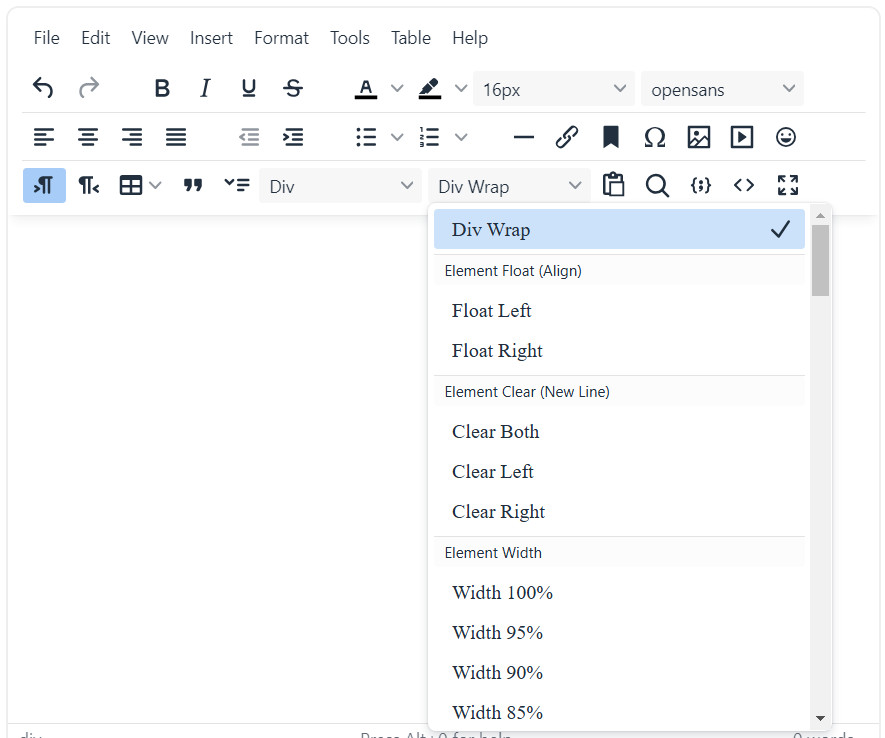
Task: Insert a horizontal line
Action: point(523,137)
